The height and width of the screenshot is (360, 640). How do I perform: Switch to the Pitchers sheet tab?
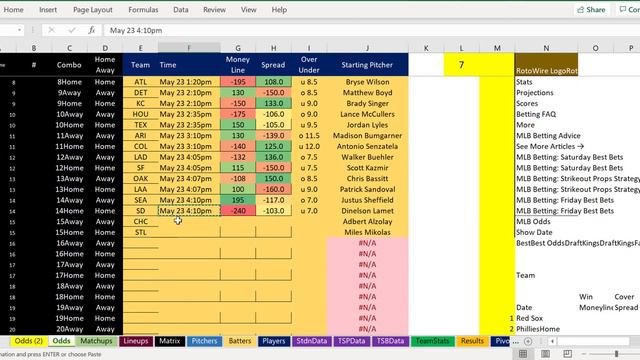pyautogui.click(x=204, y=341)
